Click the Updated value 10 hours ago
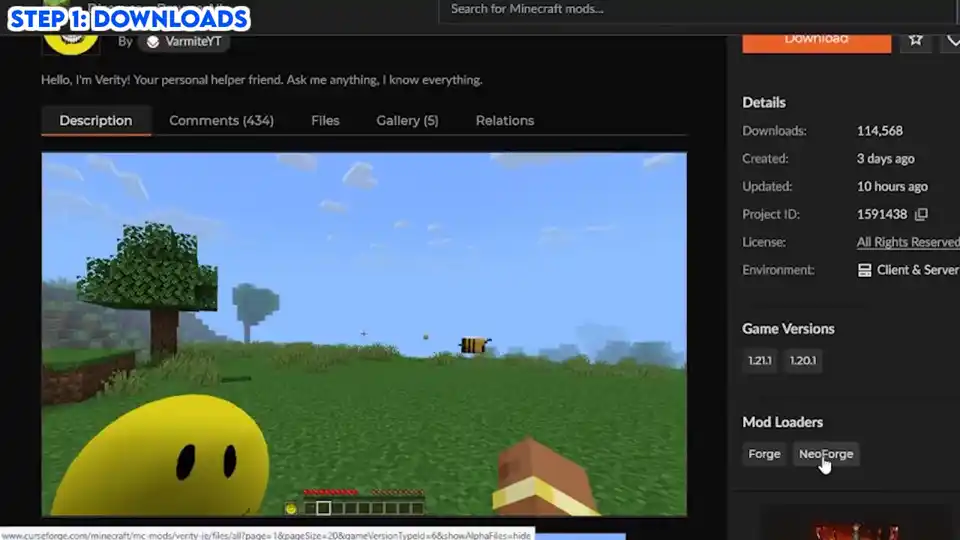This screenshot has height=540, width=960. 892,187
